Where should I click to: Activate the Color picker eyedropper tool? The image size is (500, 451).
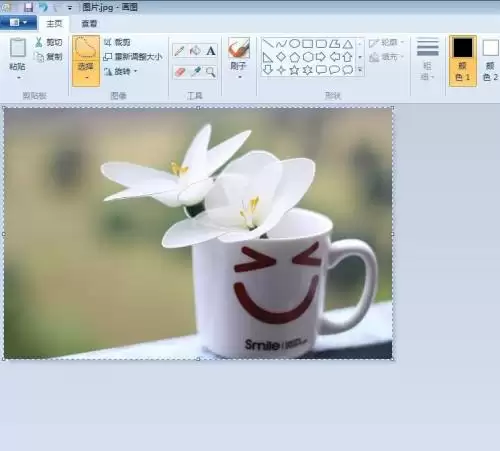tap(195, 72)
